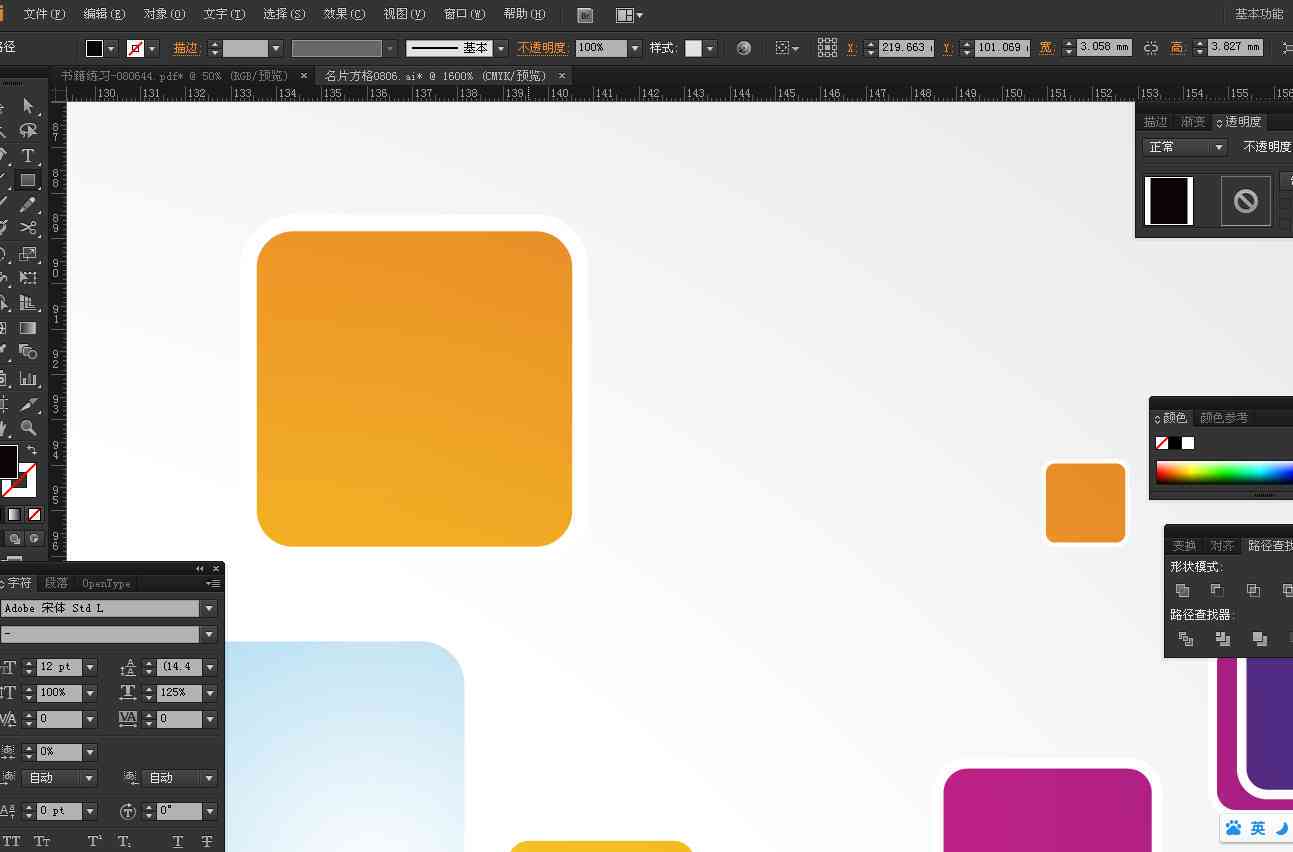Viewport: 1293px width, 852px height.
Task: Toggle underline in Character panel
Action: tap(177, 842)
